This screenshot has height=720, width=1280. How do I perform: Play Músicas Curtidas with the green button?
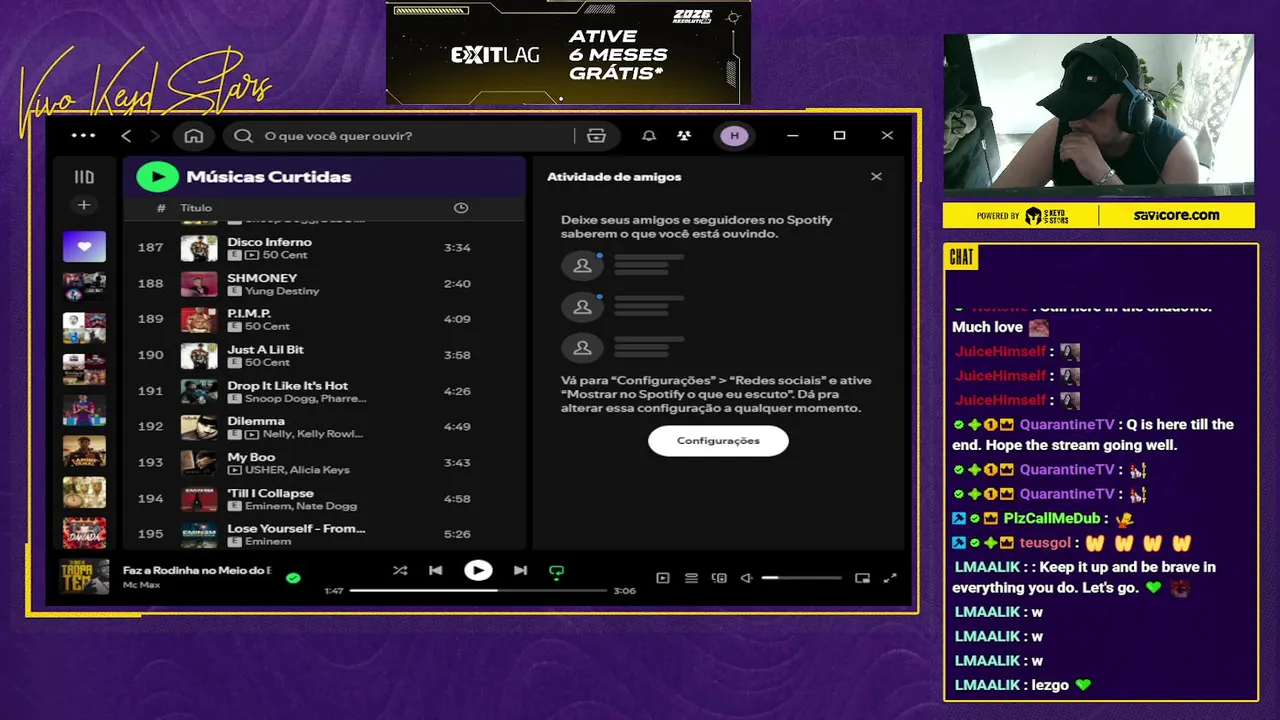(x=157, y=177)
